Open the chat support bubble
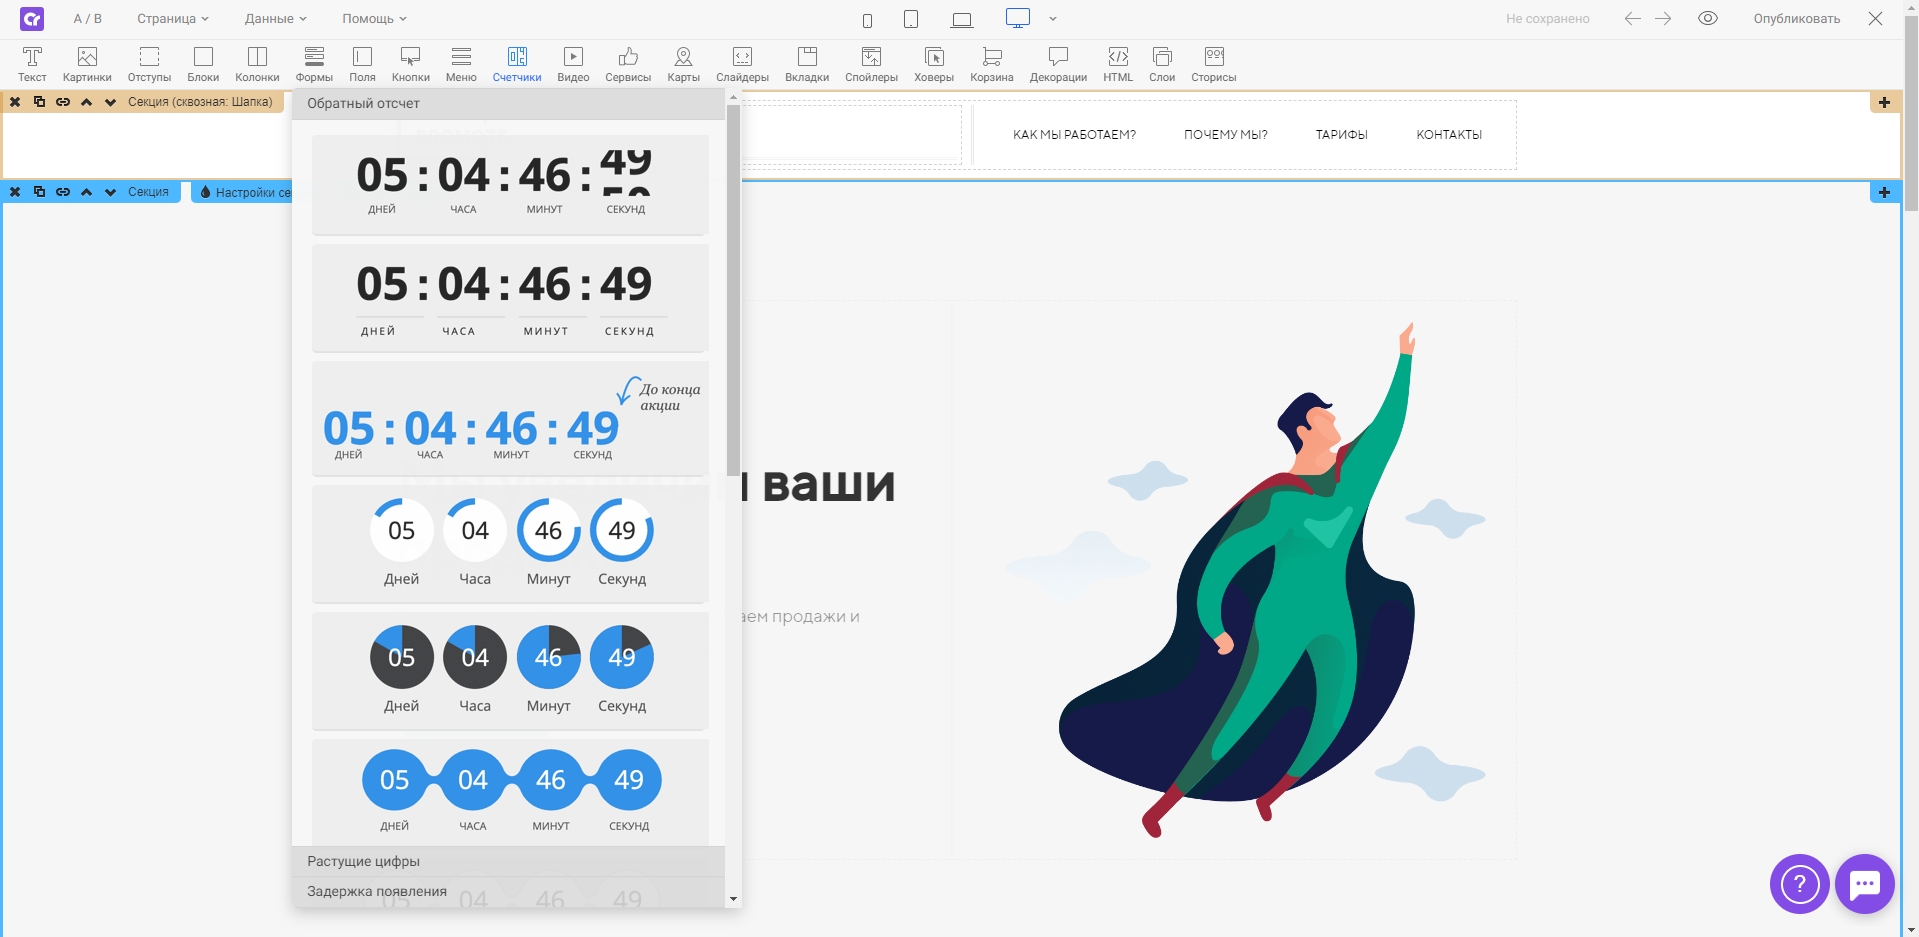 (1864, 884)
